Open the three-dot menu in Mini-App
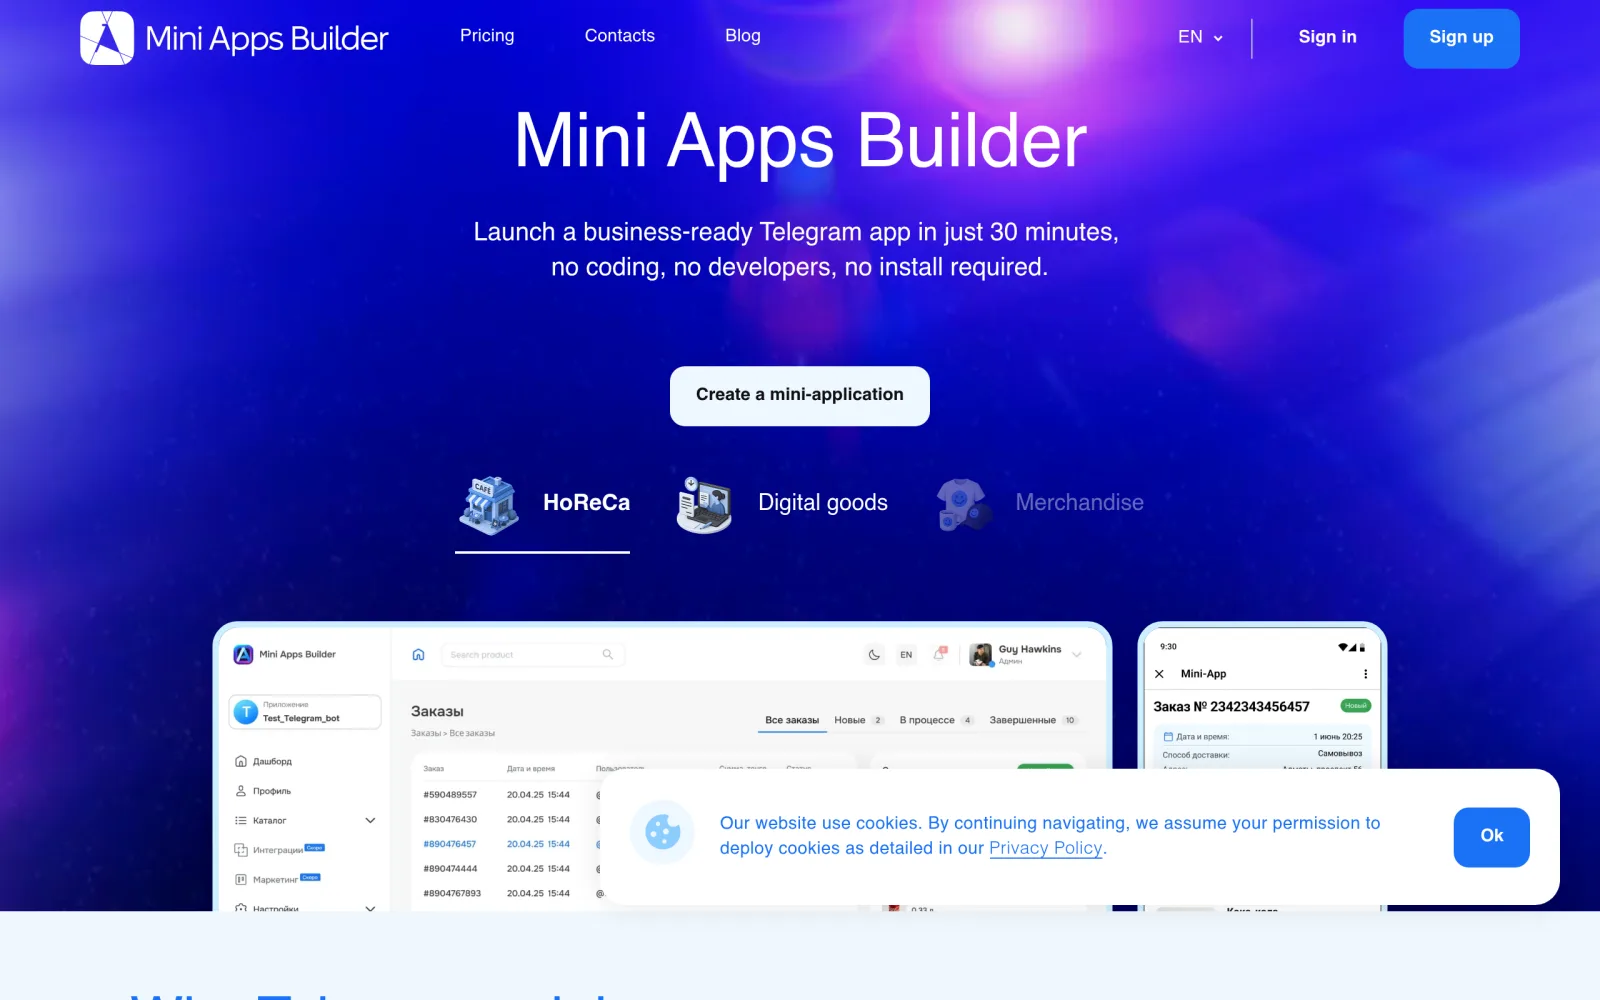The height and width of the screenshot is (1000, 1600). click(1365, 674)
